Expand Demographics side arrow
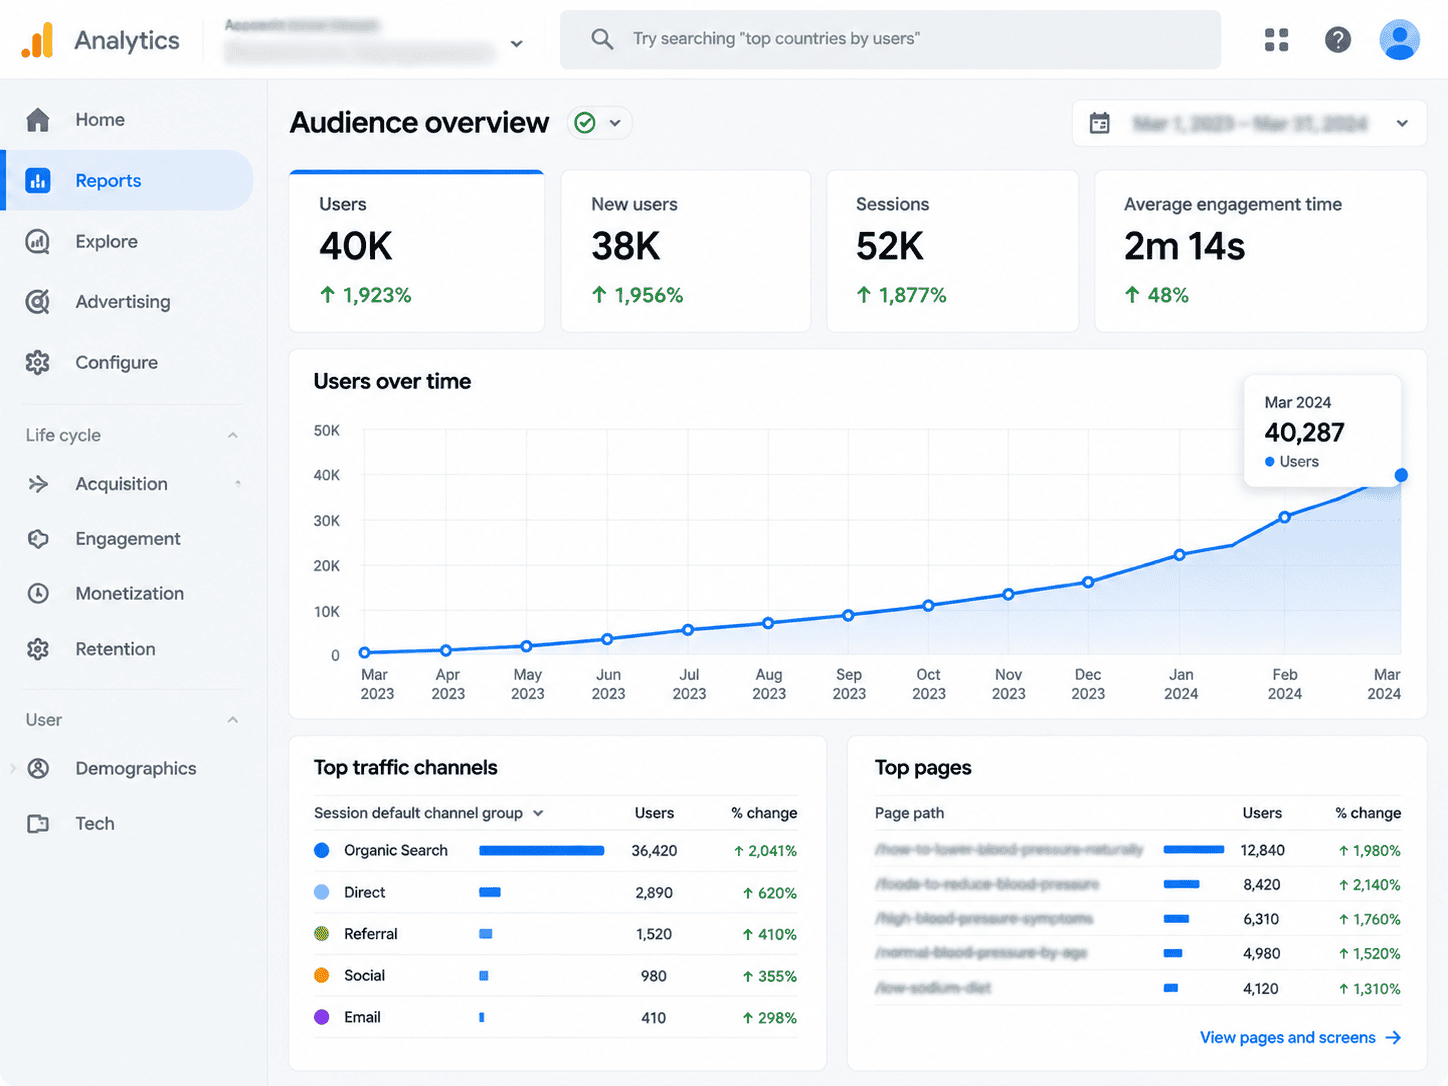Image resolution: width=1448 pixels, height=1086 pixels. [12, 769]
